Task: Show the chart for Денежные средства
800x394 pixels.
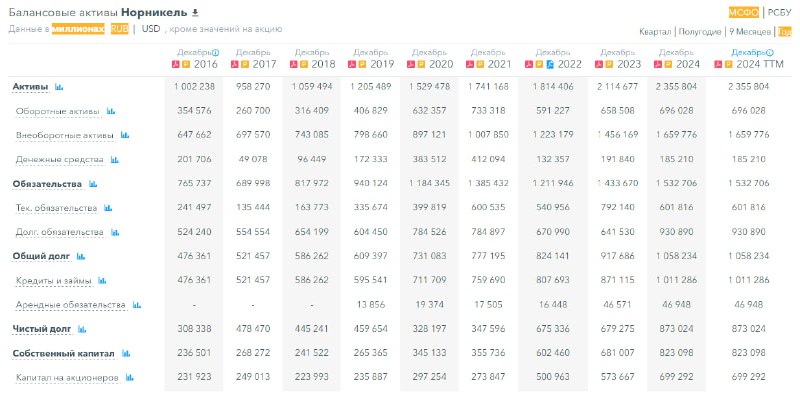Action: [x=114, y=160]
